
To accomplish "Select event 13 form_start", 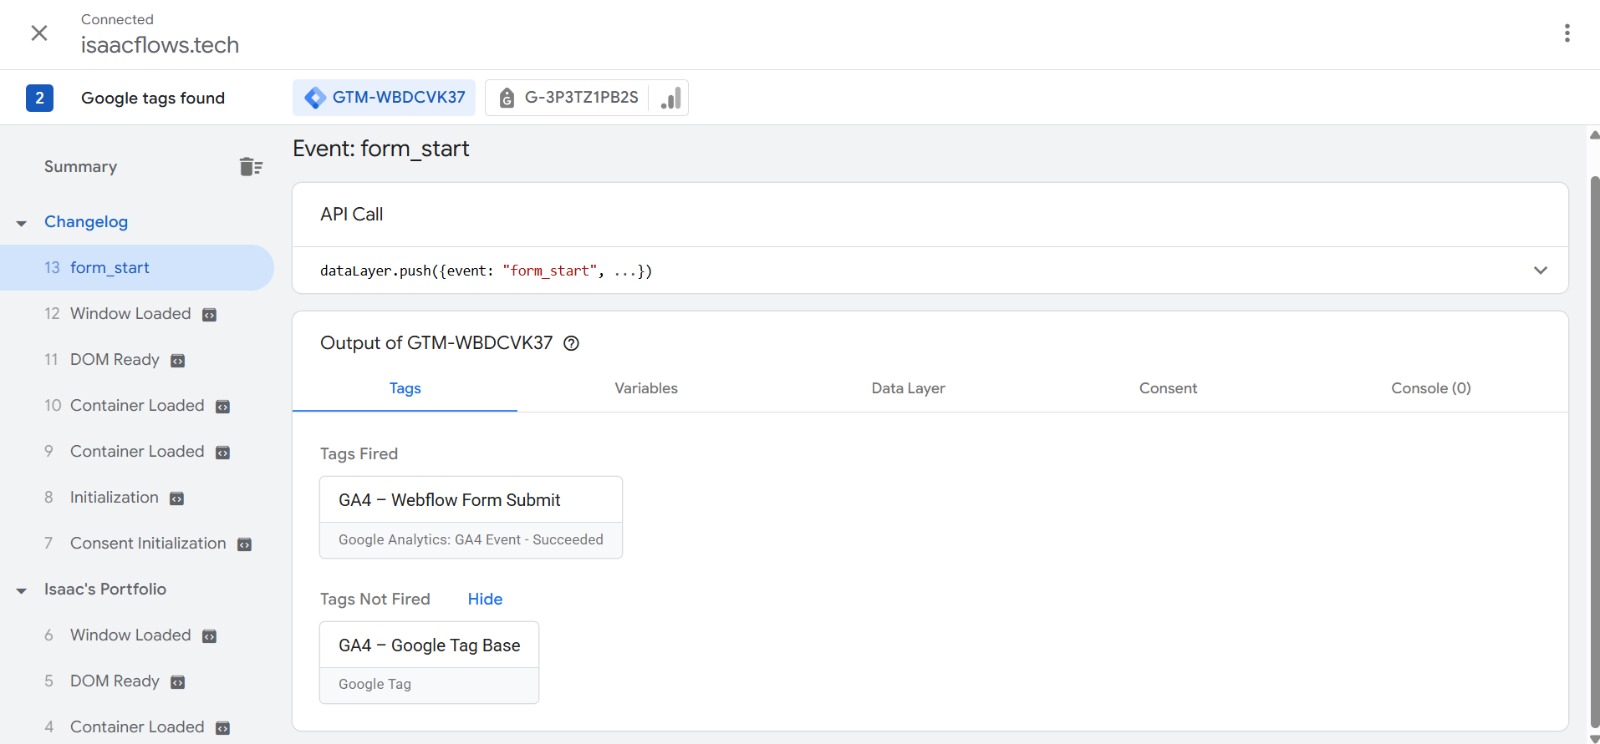I will click(x=137, y=267).
